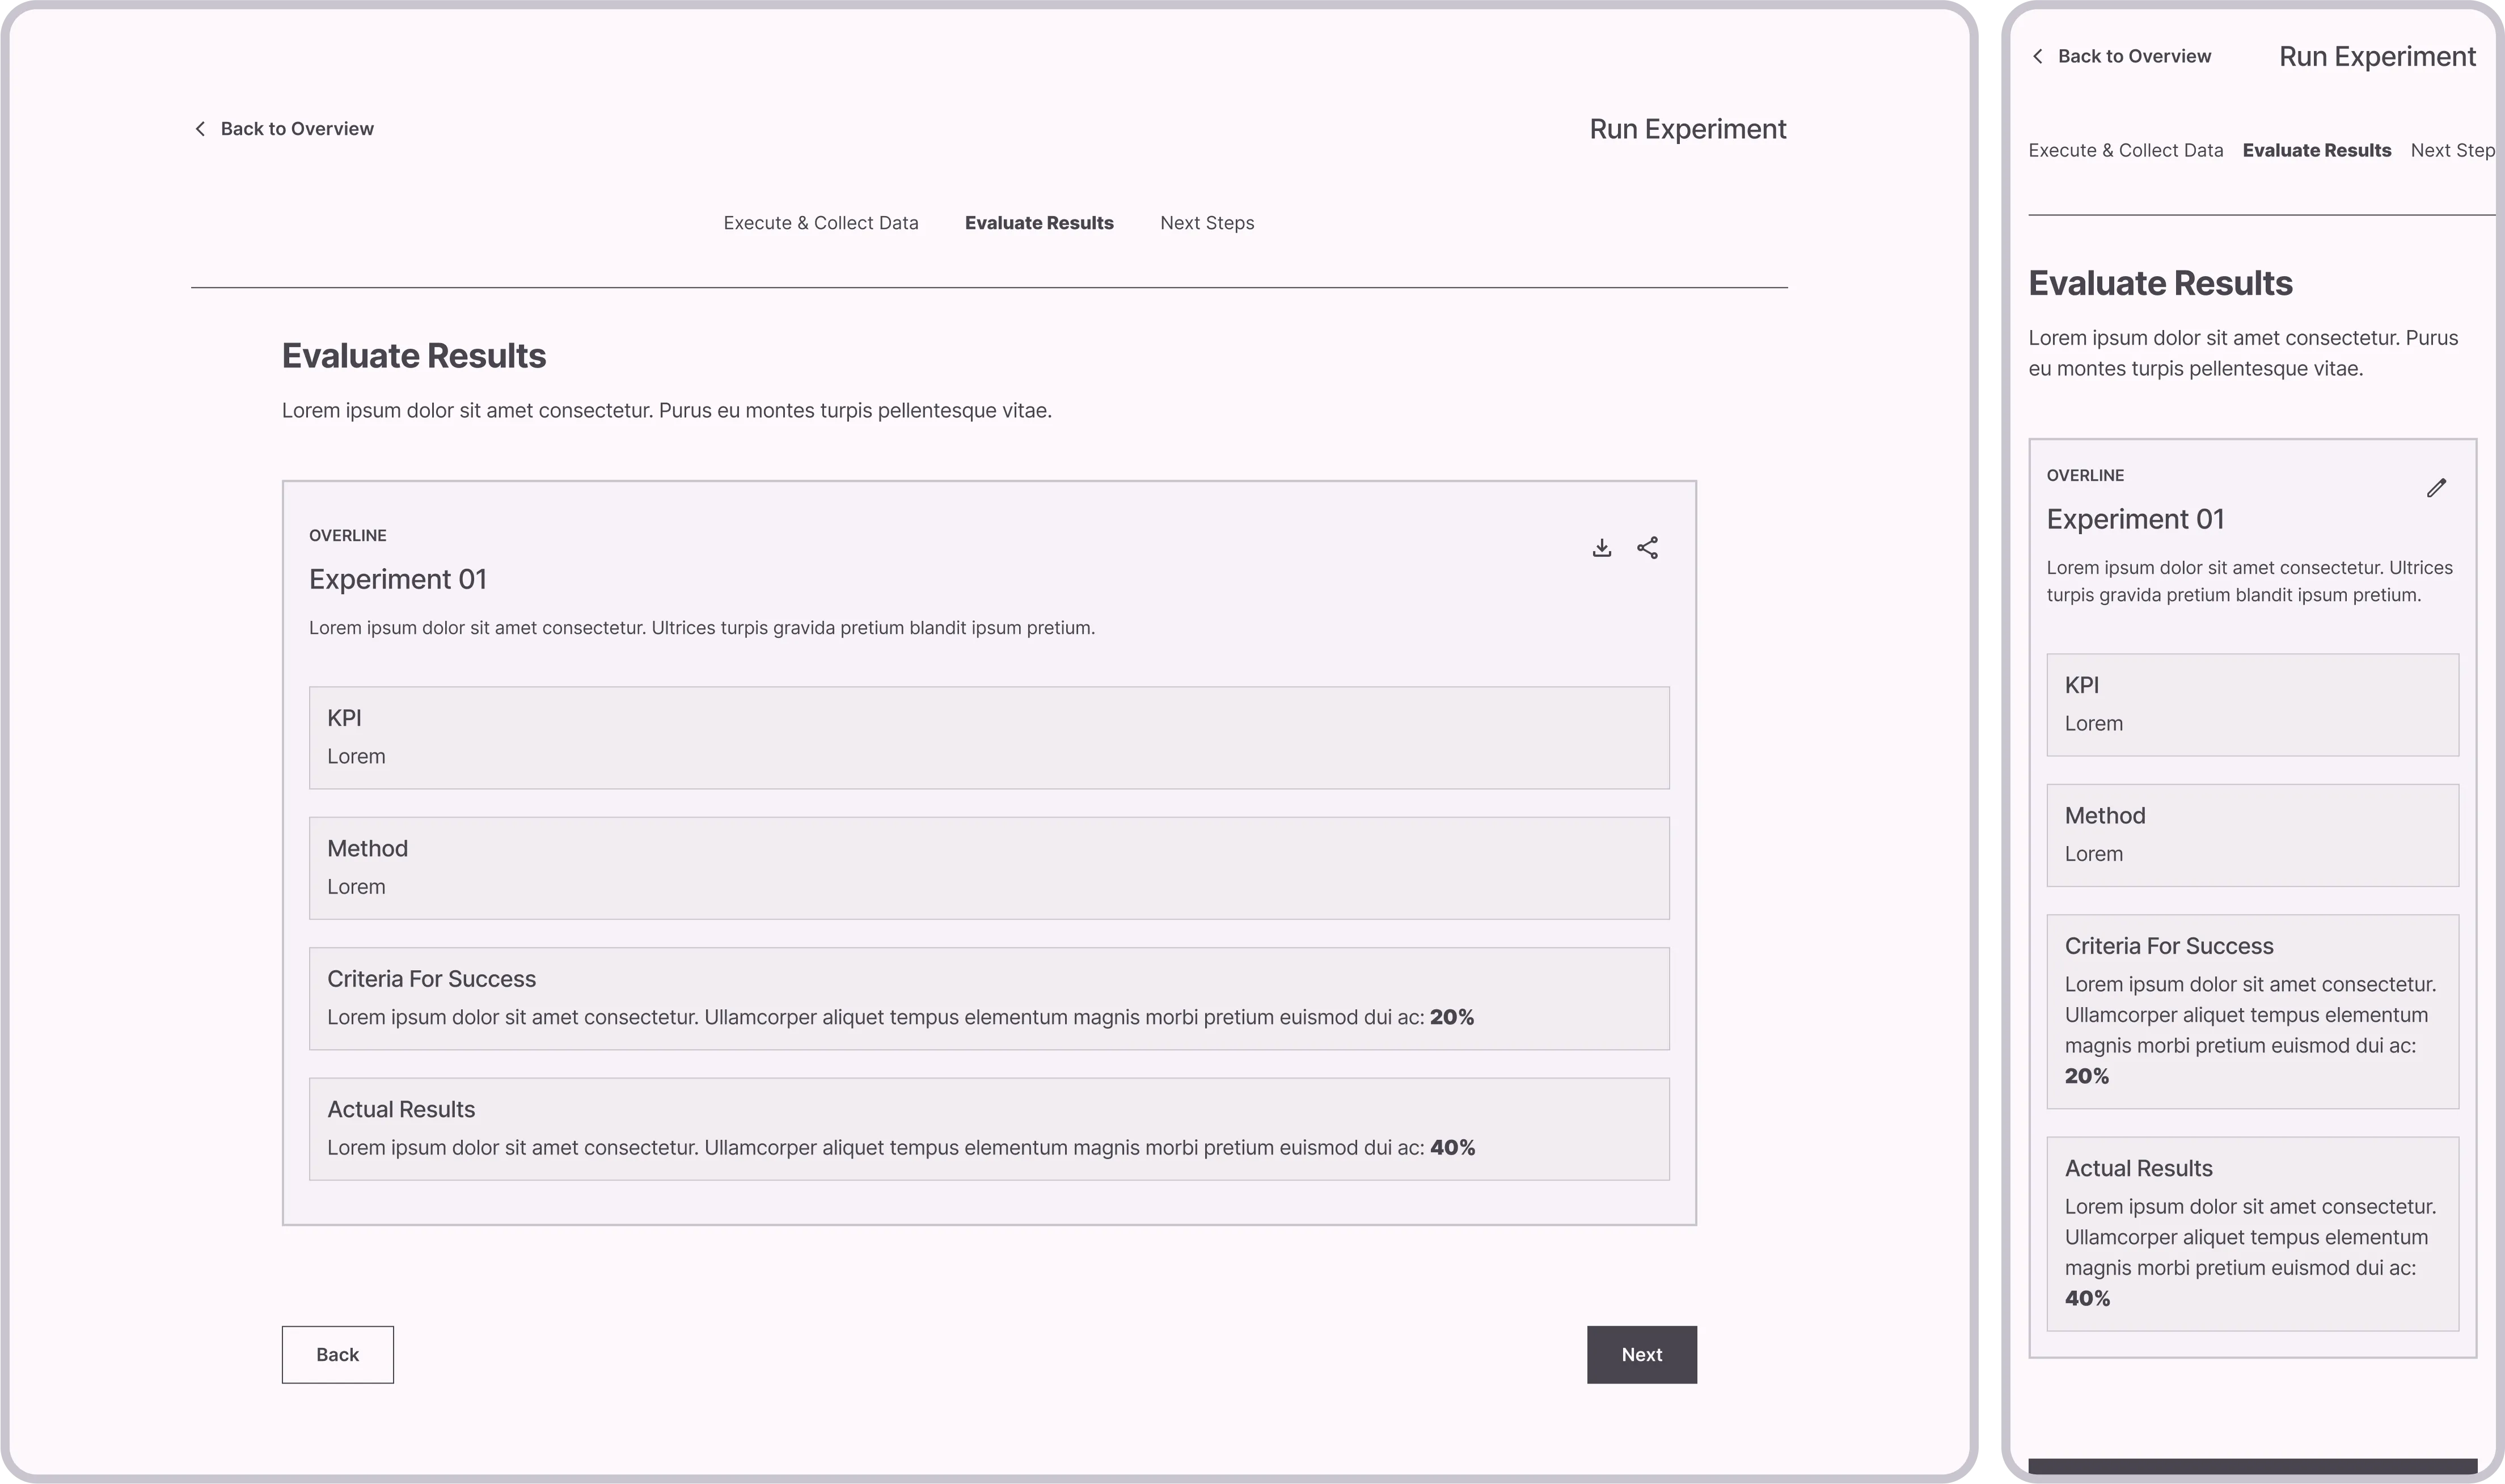Click the Back button

pos(337,1354)
